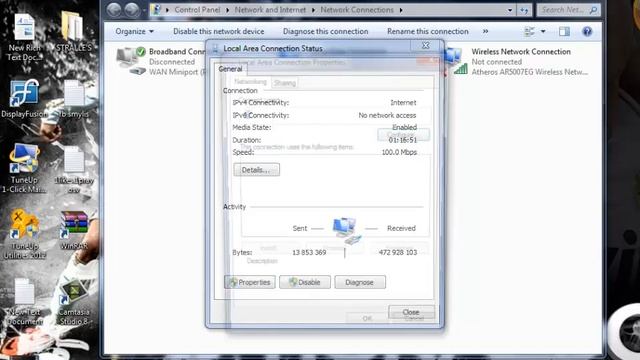
Task: Show more toolbar commands chevron
Action: [x=485, y=31]
